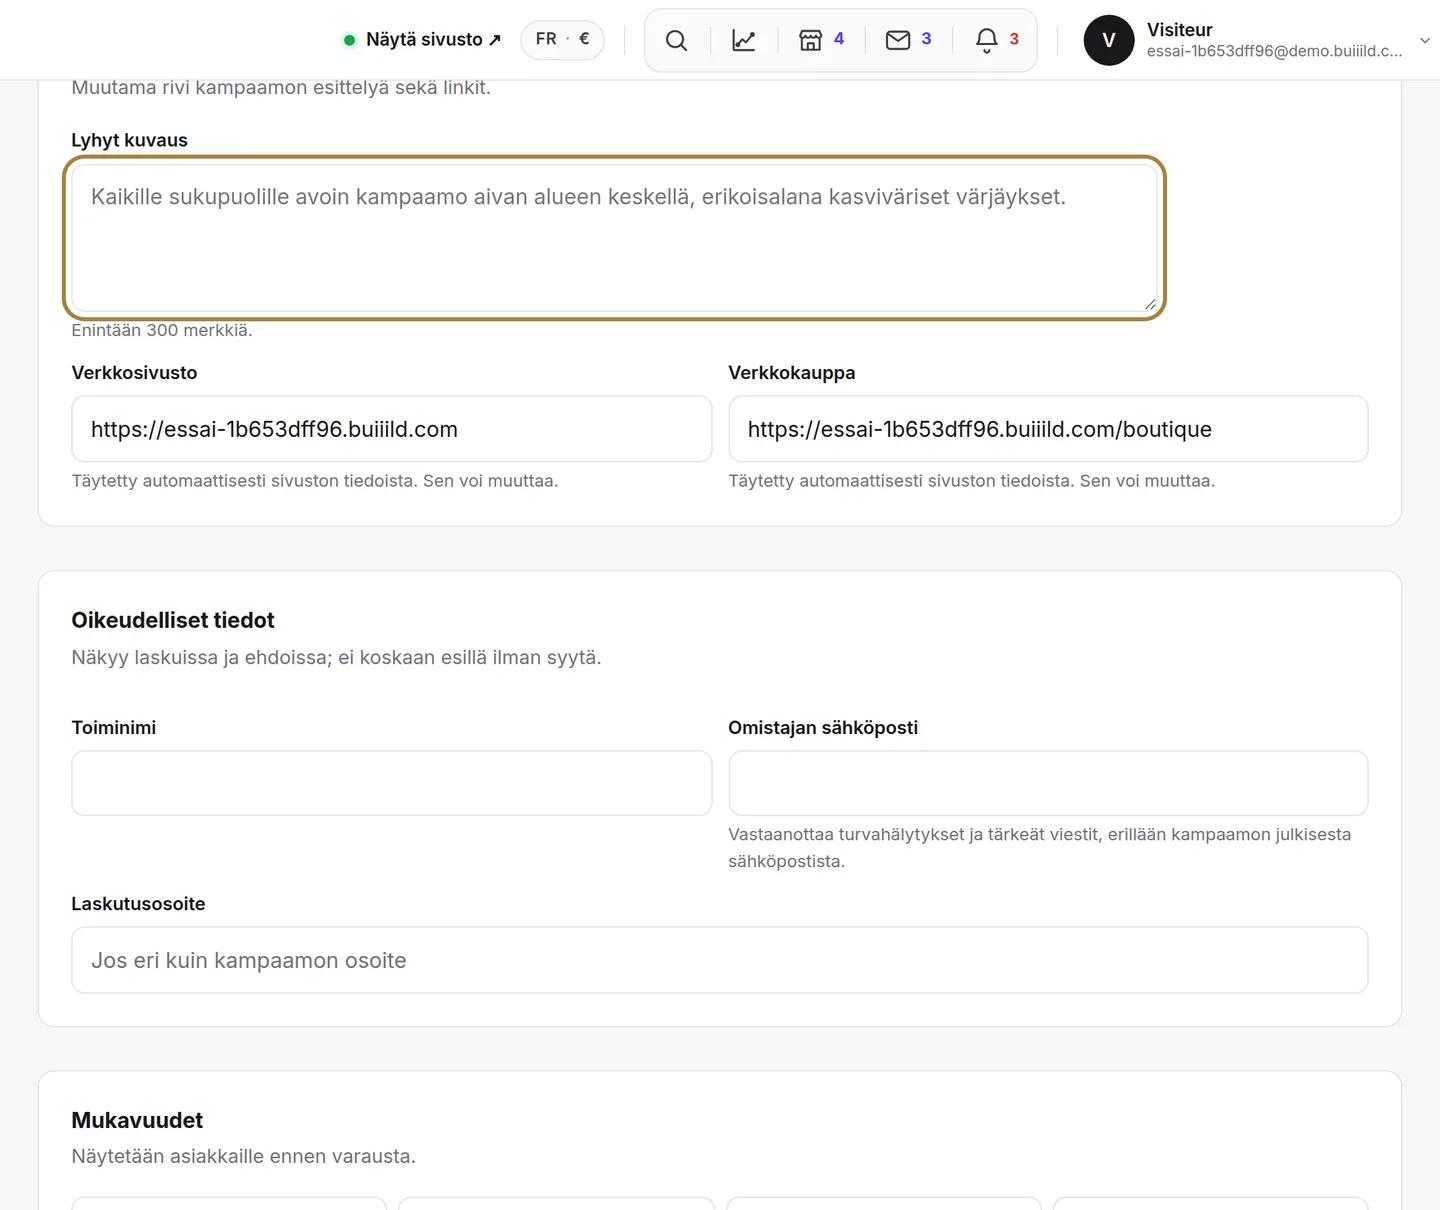The height and width of the screenshot is (1210, 1440).
Task: Open the FR · € language and currency selector
Action: 563,40
